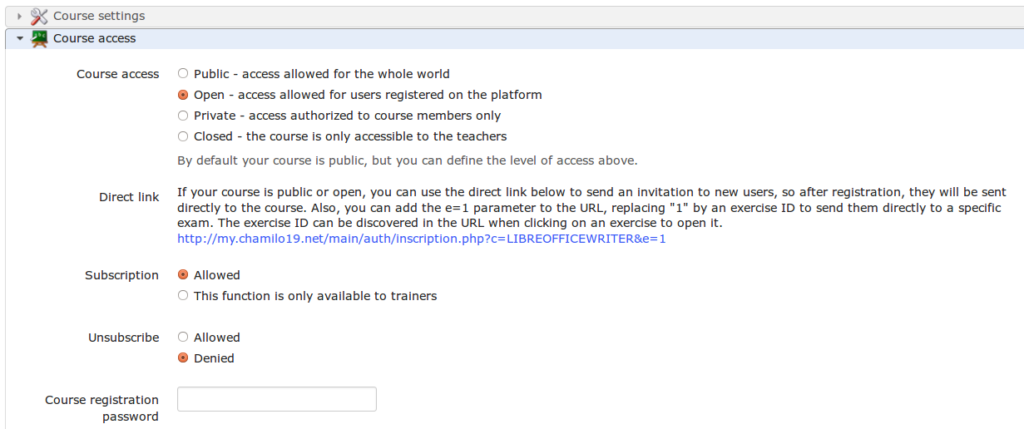Viewport: 1024px width, 429px height.
Task: Select Closed access for teachers only
Action: click(x=183, y=136)
